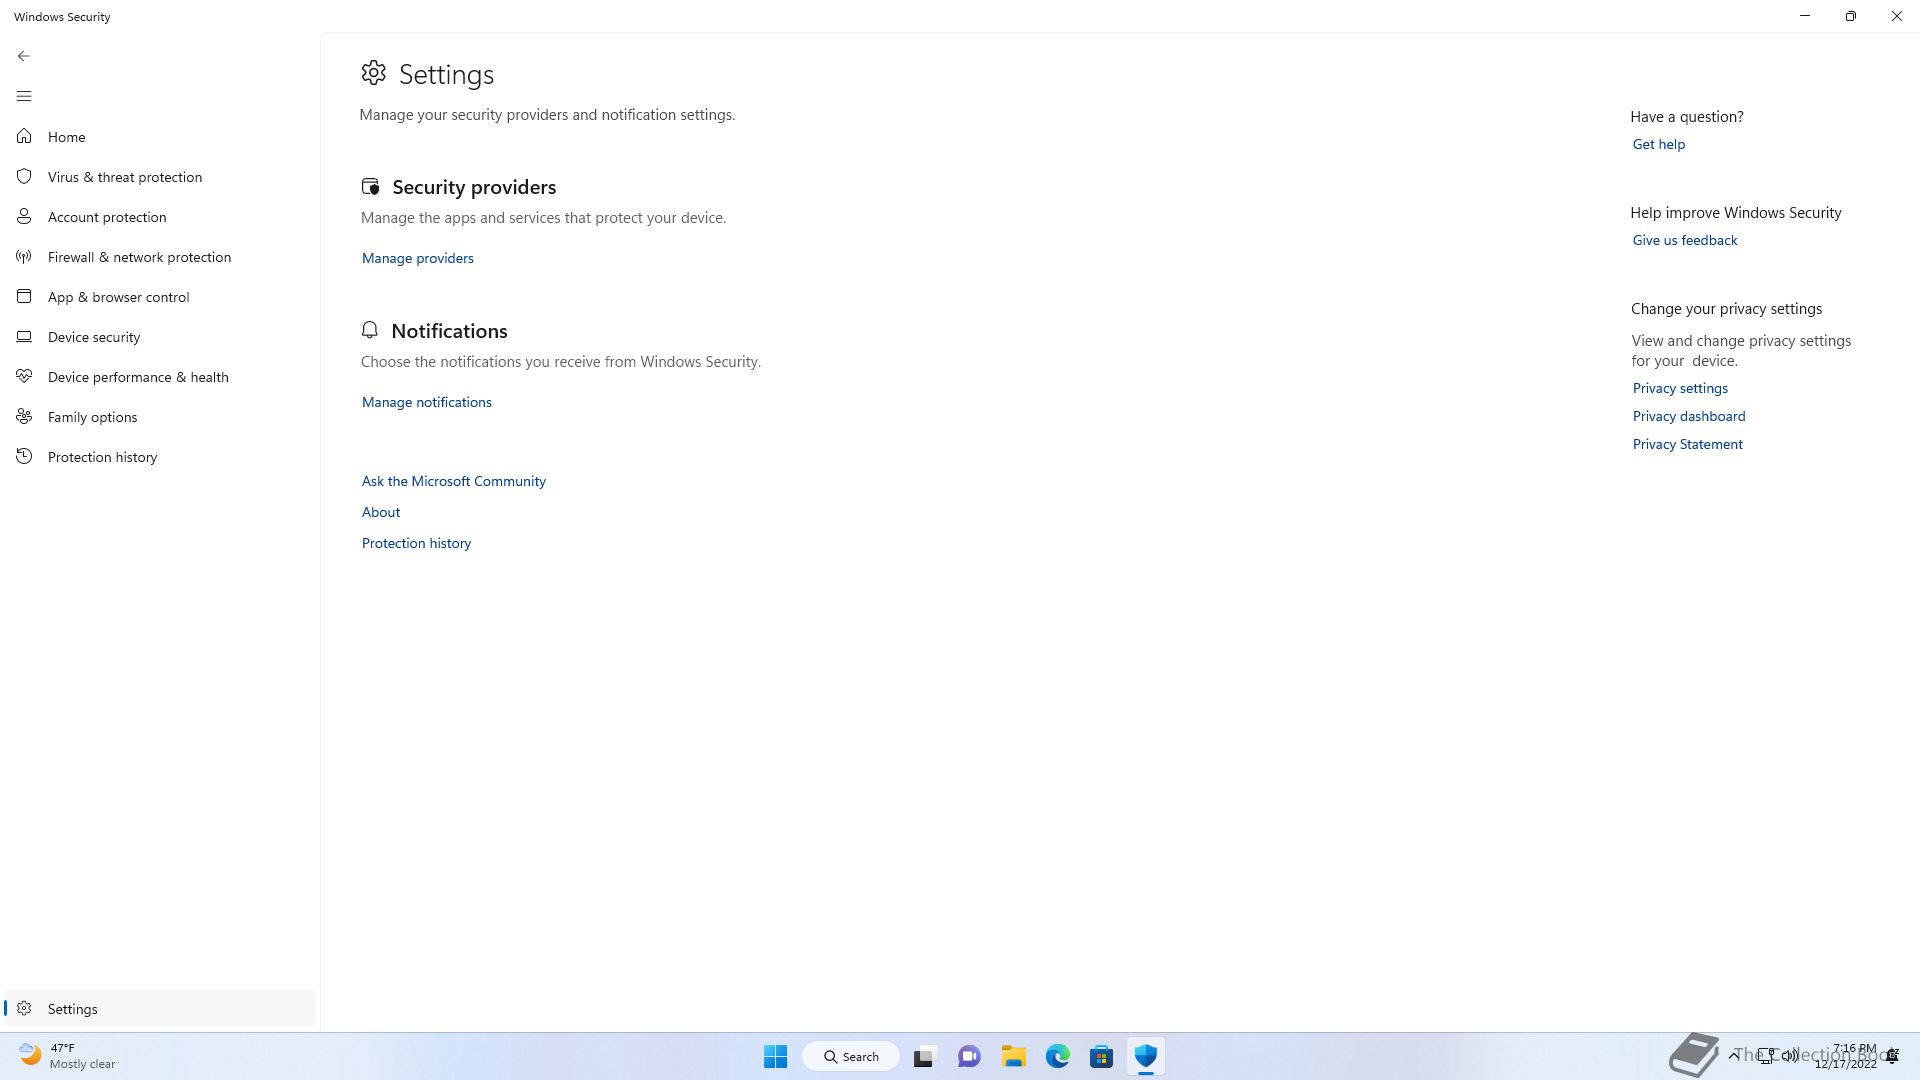
Task: Open the Chat app on taskbar
Action: click(968, 1056)
